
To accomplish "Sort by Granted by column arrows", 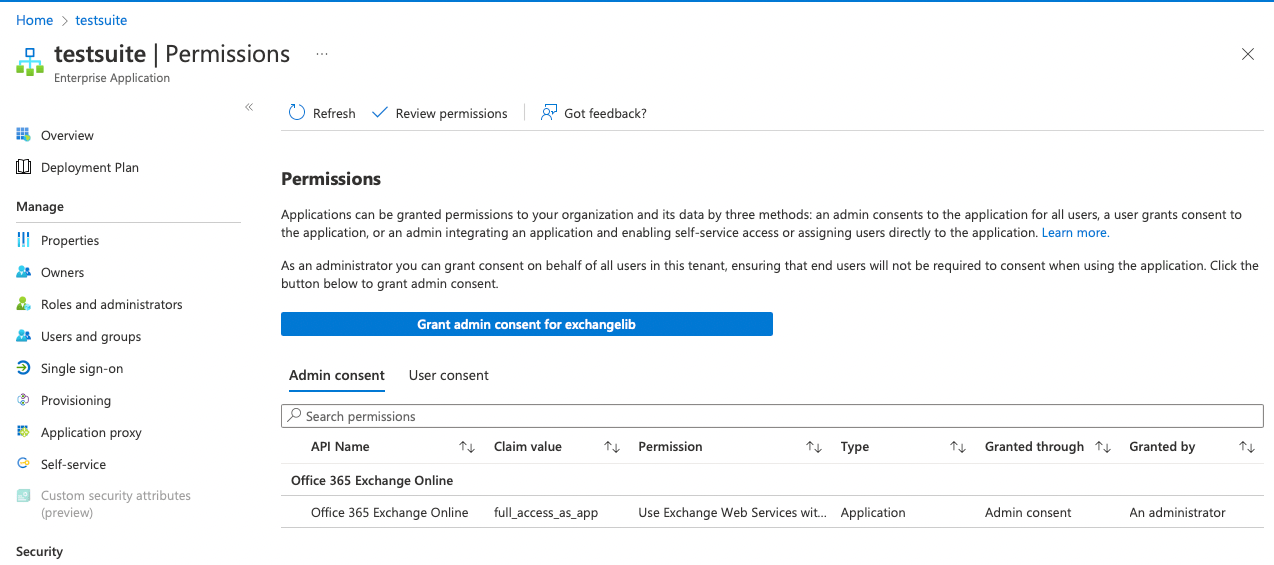I will (1247, 447).
